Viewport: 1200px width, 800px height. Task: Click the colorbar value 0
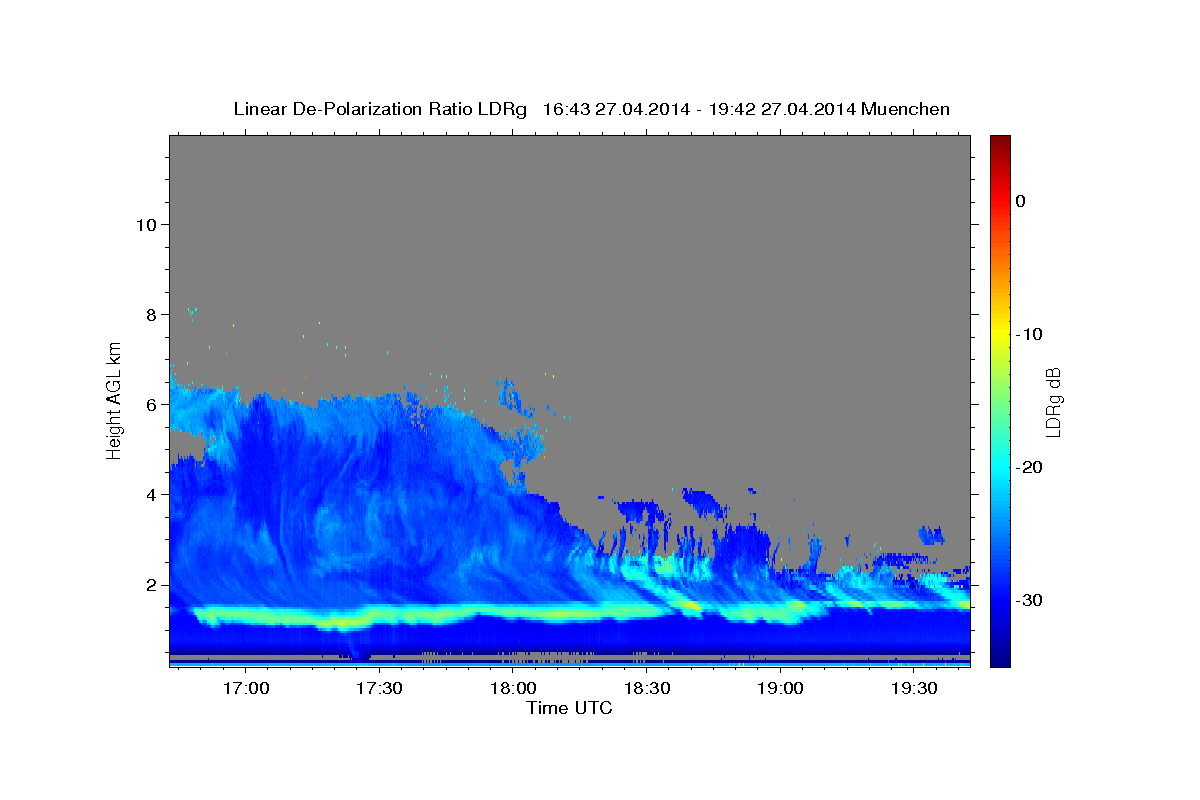tap(1021, 201)
